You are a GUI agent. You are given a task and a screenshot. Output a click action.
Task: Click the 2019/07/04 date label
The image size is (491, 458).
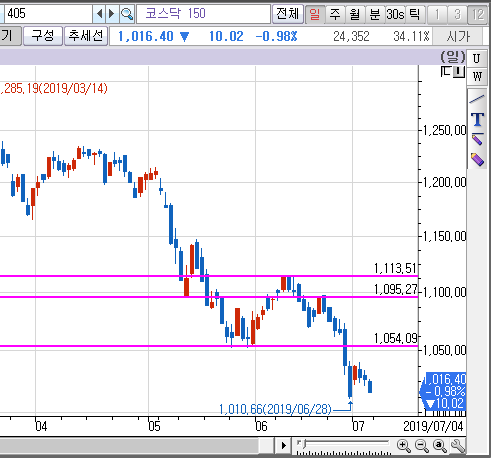(433, 426)
